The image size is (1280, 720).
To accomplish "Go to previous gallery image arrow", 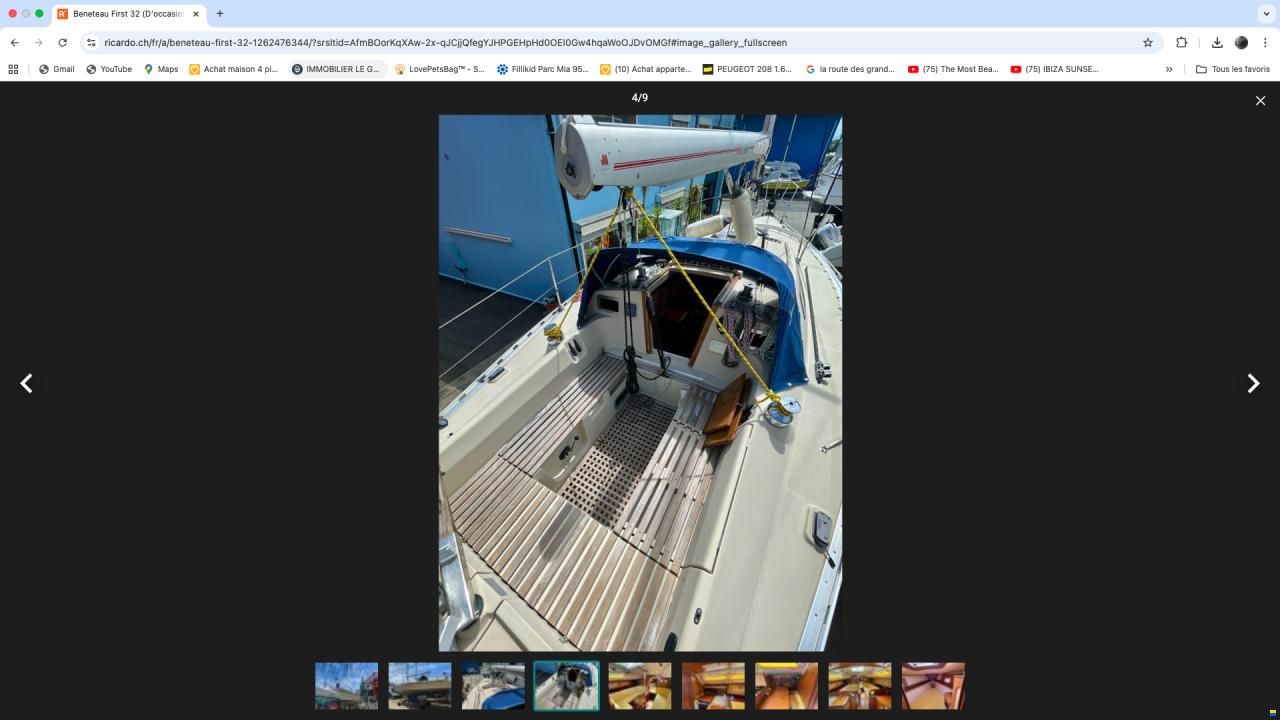I will 27,384.
